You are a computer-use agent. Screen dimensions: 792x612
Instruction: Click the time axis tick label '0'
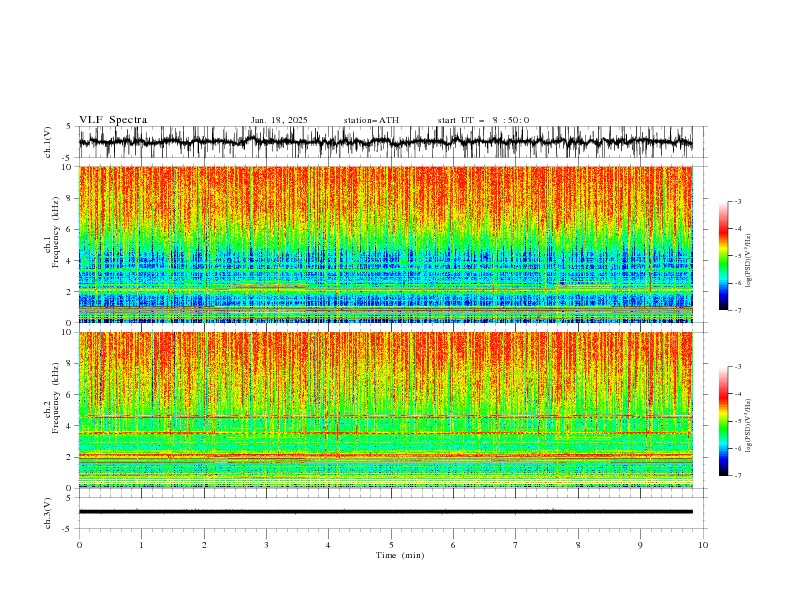[x=79, y=545]
